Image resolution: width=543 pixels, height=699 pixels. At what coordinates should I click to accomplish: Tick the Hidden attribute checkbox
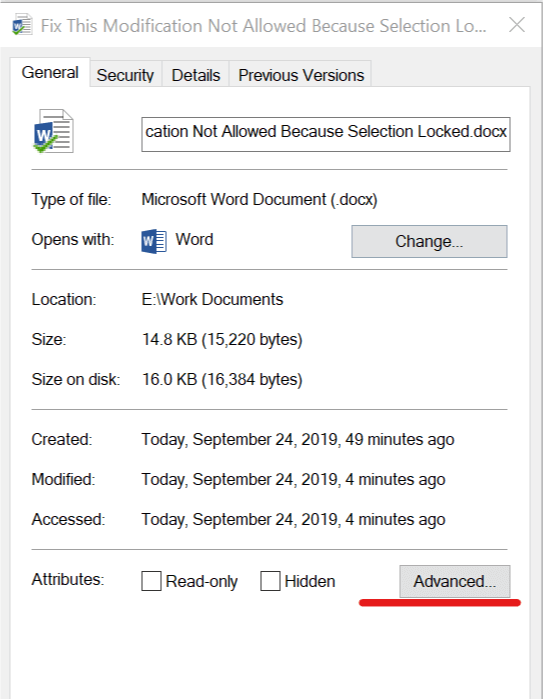[270, 581]
